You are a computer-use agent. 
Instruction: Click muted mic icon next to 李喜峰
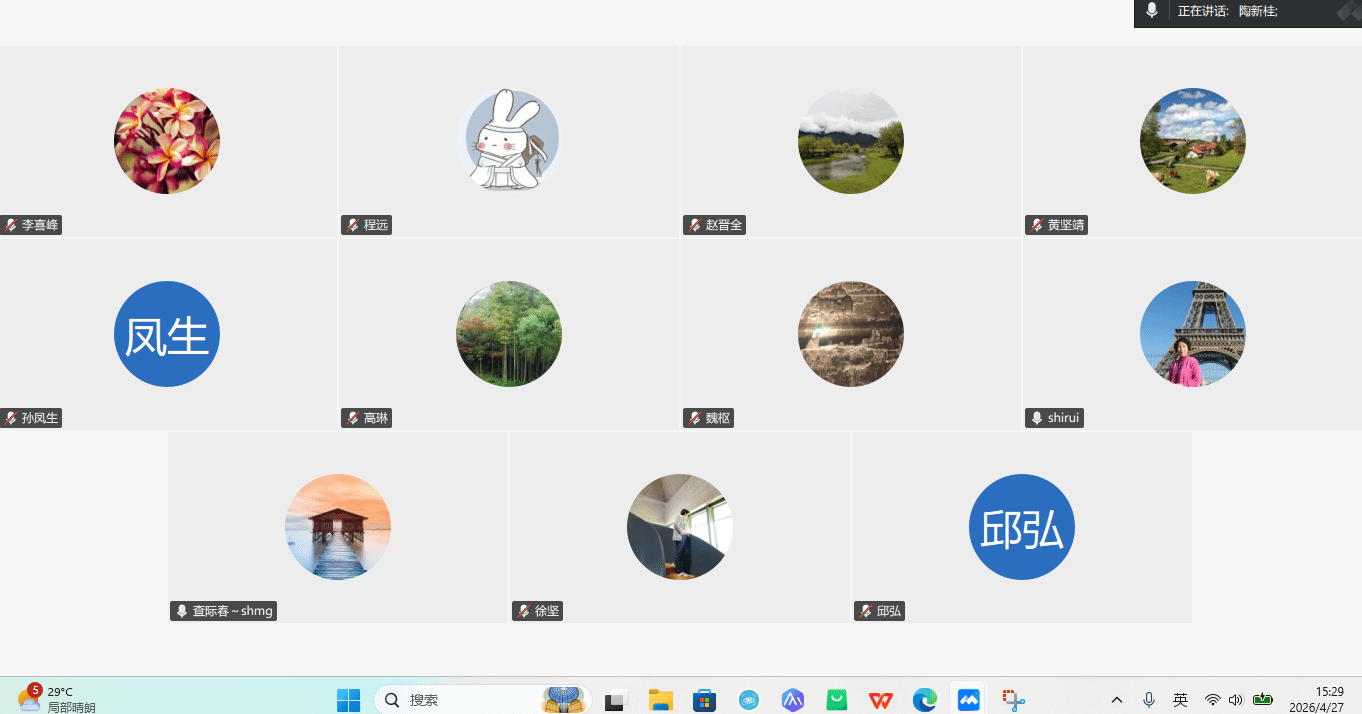(x=11, y=225)
